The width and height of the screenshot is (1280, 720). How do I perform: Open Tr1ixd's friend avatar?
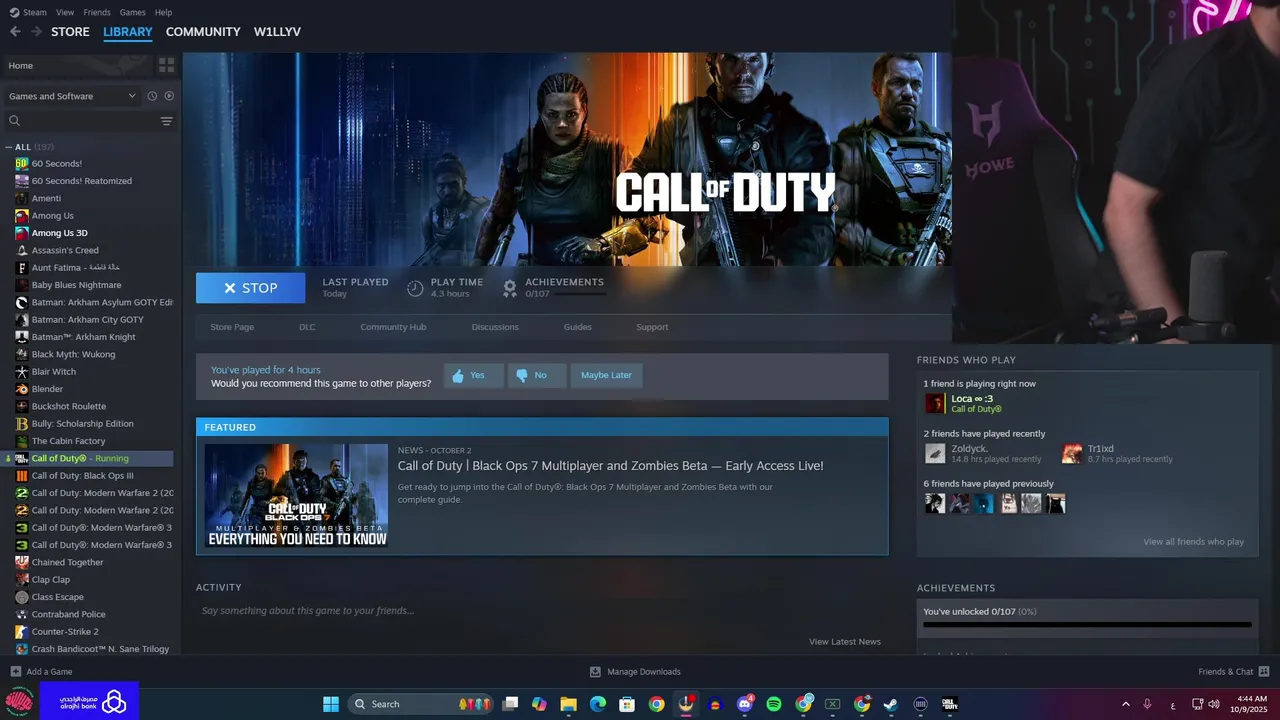click(x=1072, y=454)
